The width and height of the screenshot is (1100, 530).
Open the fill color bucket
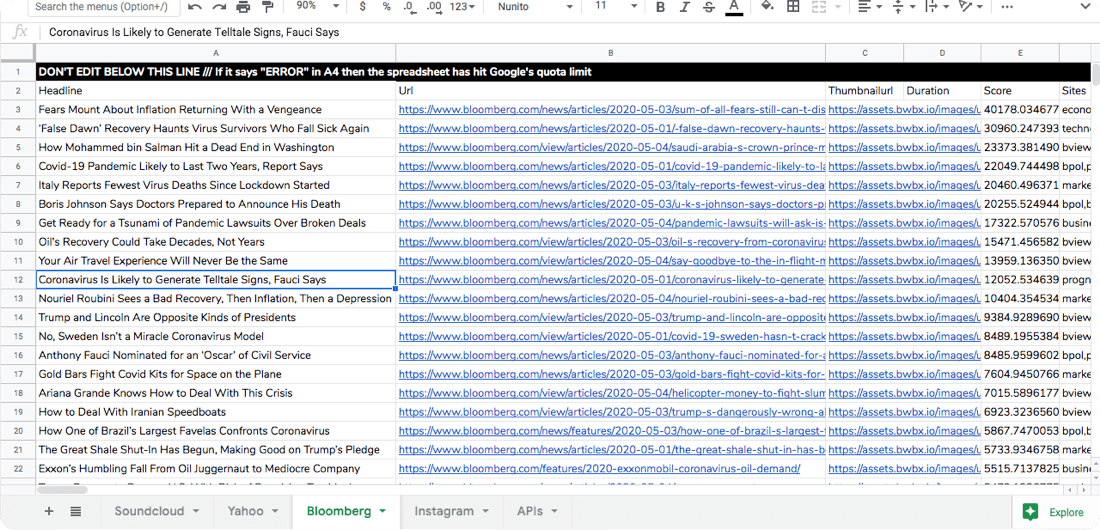pyautogui.click(x=767, y=7)
